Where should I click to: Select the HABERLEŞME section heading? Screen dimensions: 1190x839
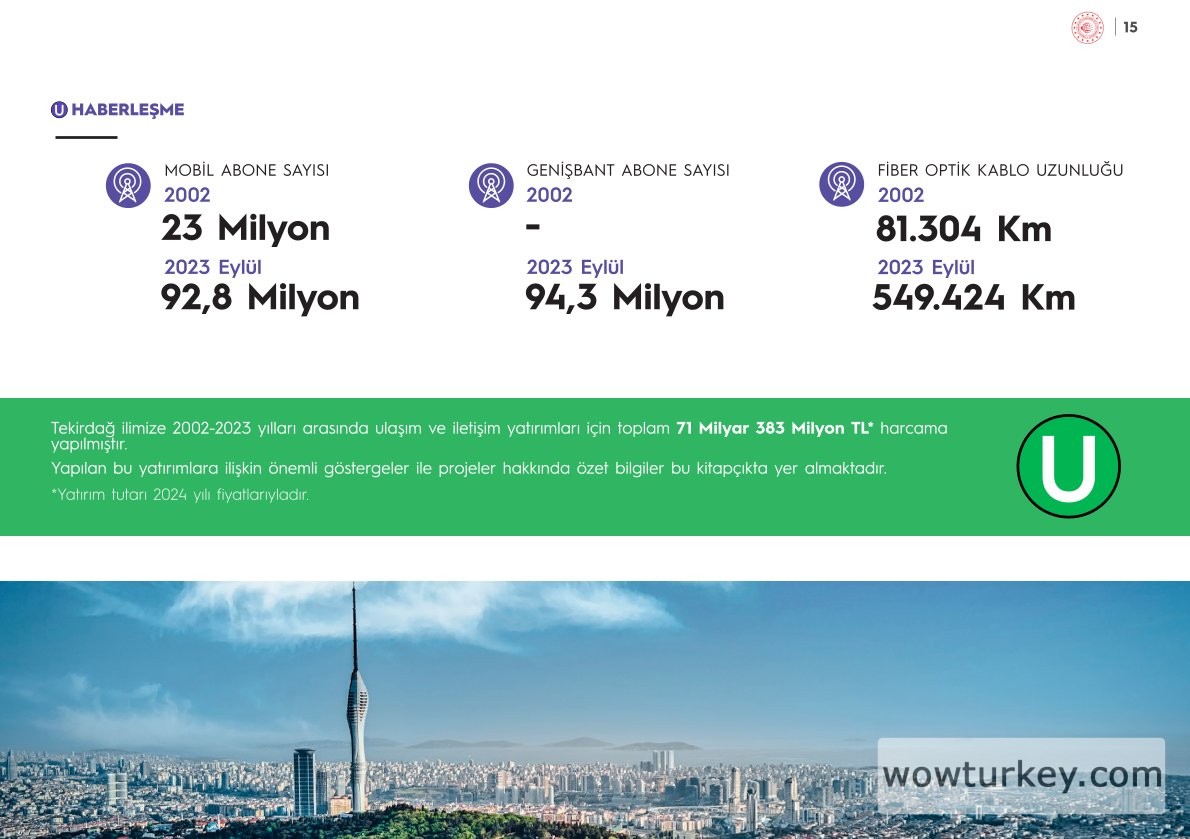coord(128,110)
